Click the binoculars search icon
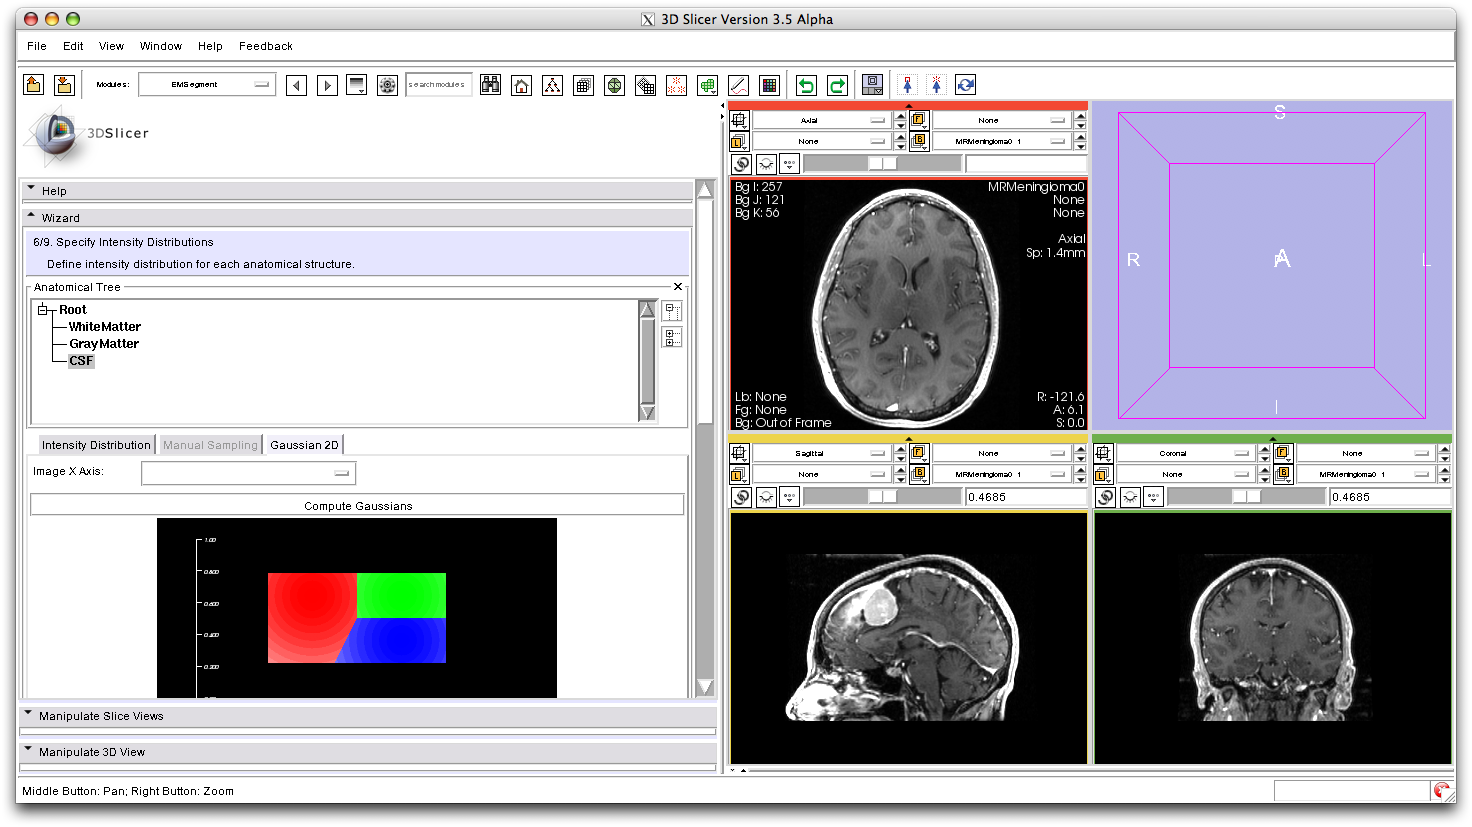This screenshot has width=1472, height=827. pos(490,85)
